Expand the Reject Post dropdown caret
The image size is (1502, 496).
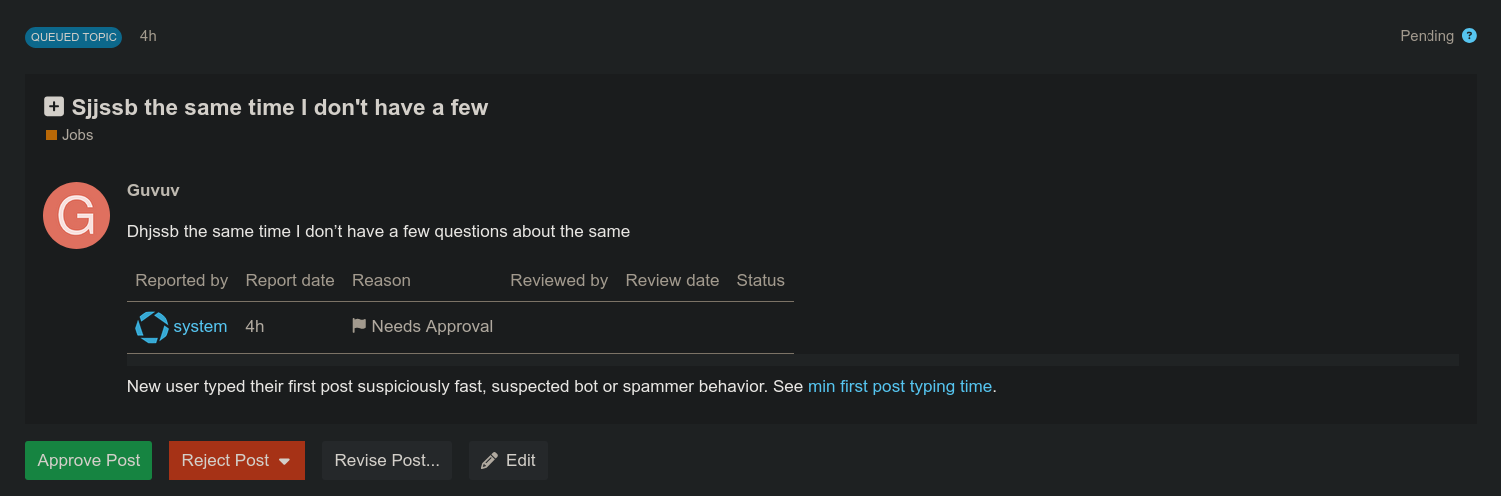(284, 461)
